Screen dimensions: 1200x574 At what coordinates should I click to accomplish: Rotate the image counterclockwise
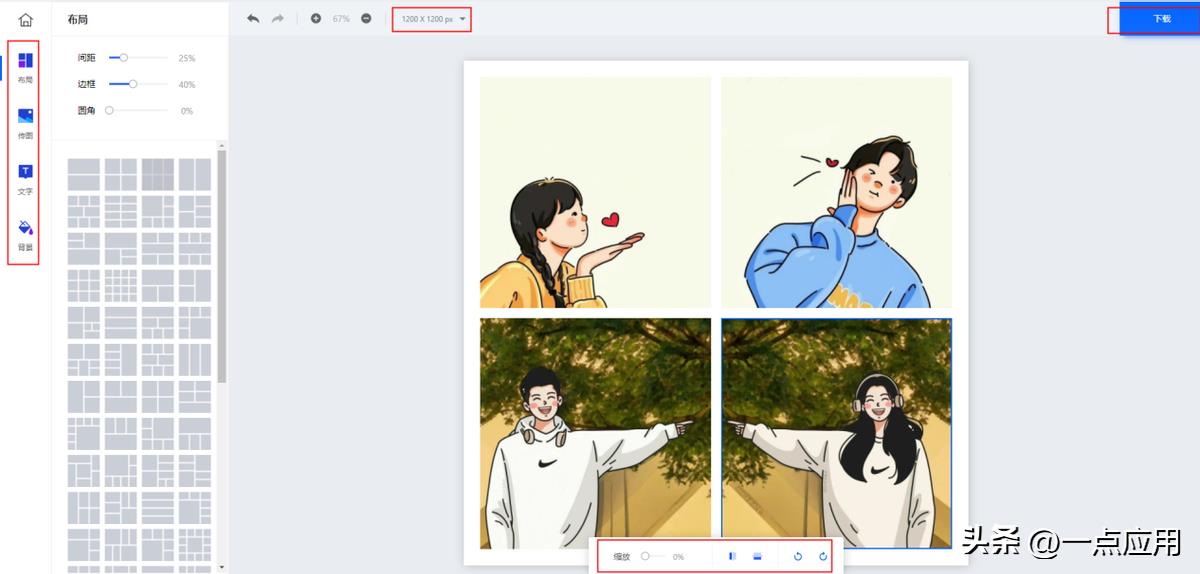[798, 556]
